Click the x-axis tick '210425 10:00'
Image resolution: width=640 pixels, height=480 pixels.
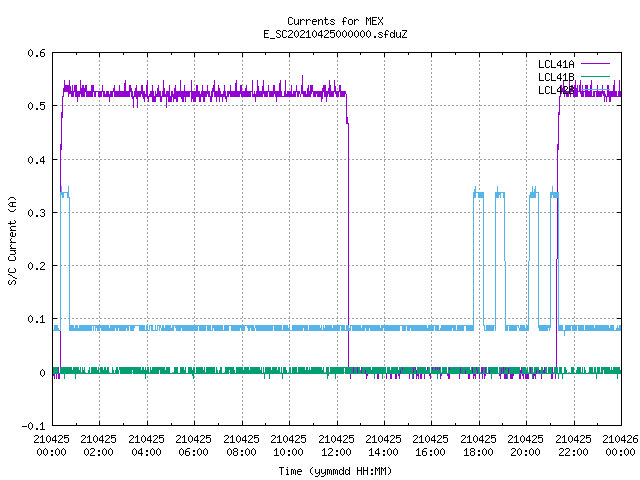pos(289,446)
